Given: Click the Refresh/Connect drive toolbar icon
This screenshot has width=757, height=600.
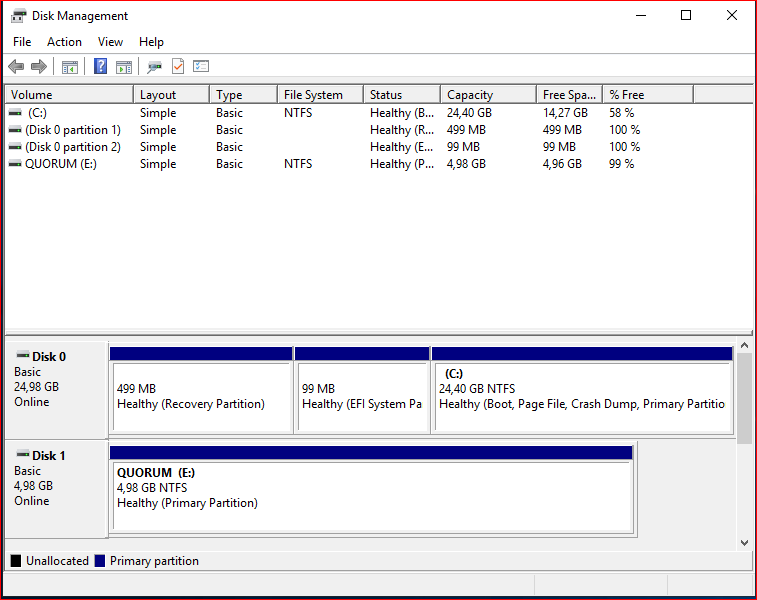Looking at the screenshot, I should [x=154, y=67].
